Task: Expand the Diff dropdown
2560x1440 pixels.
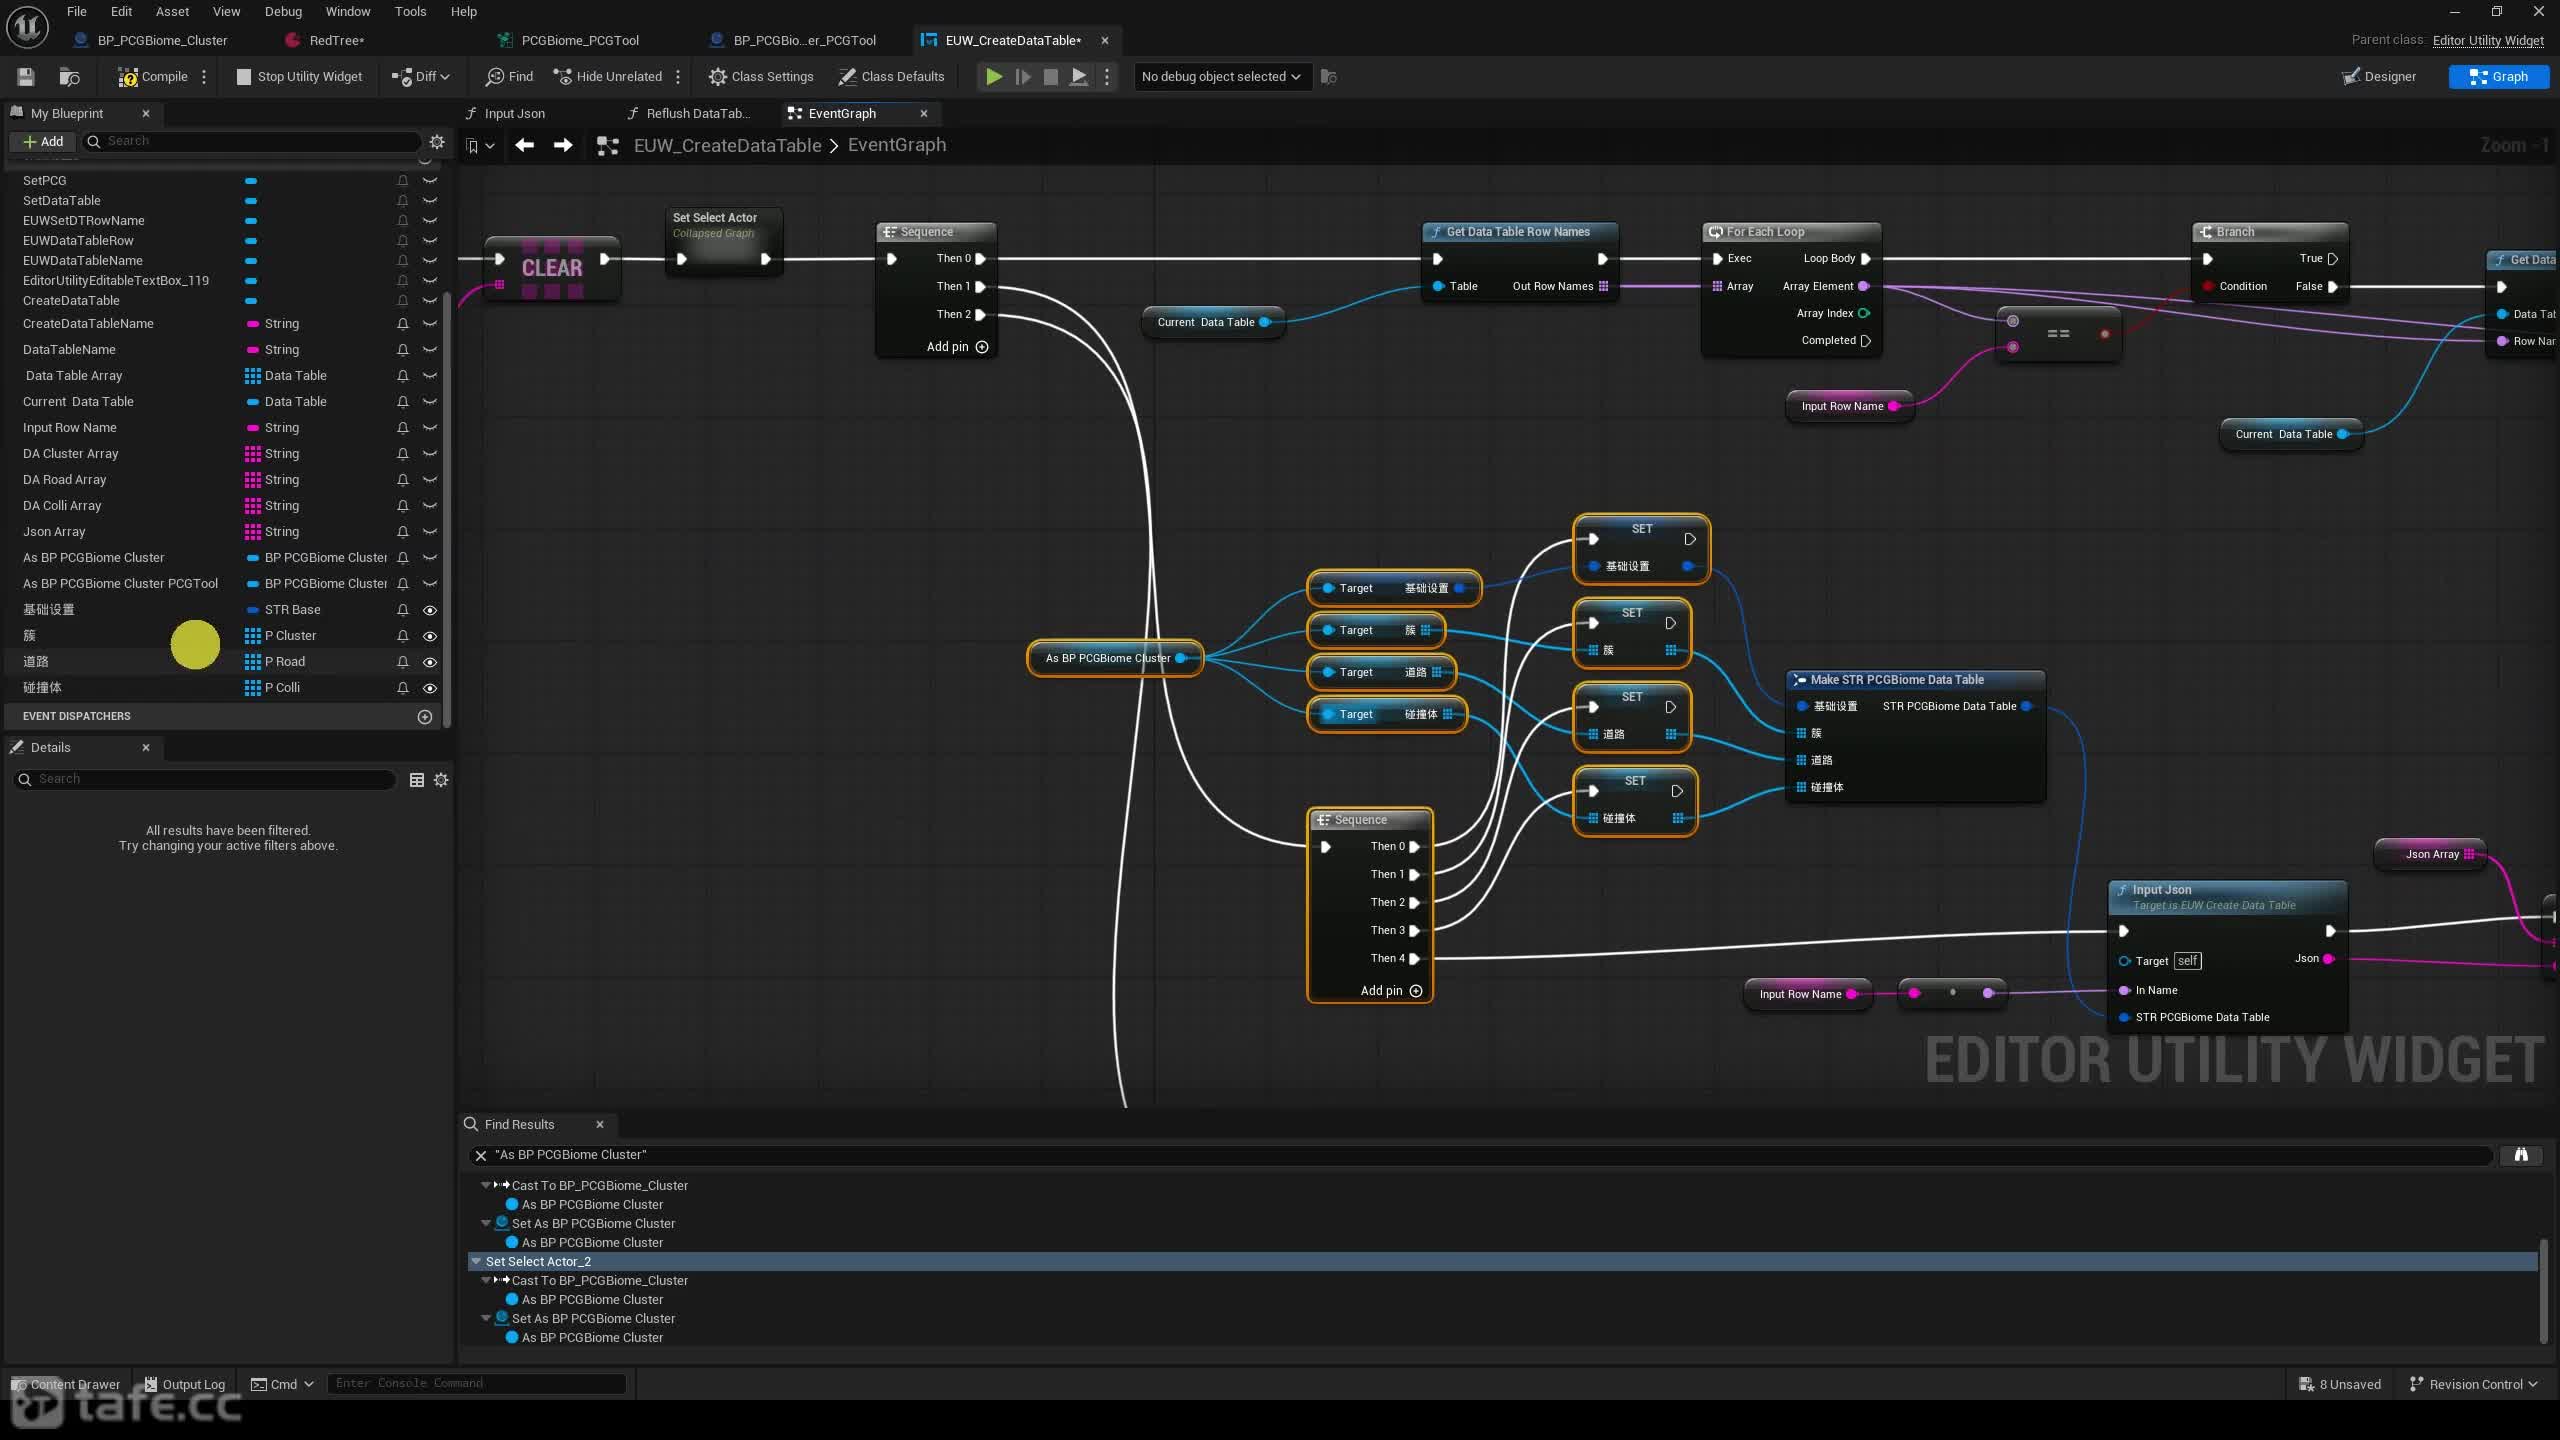Action: (422, 77)
